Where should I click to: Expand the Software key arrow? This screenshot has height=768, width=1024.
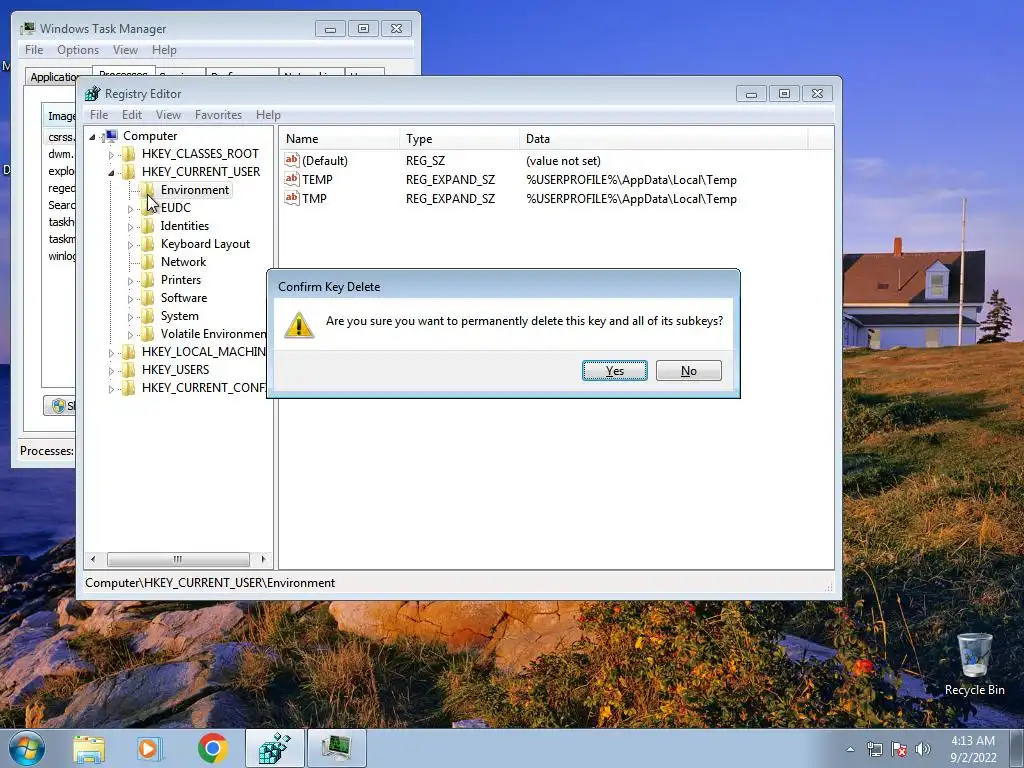click(x=130, y=298)
